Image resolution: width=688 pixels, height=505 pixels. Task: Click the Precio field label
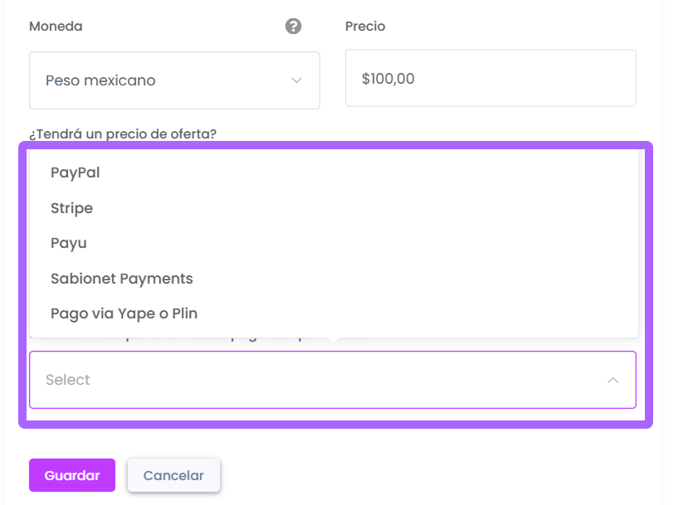pos(365,26)
